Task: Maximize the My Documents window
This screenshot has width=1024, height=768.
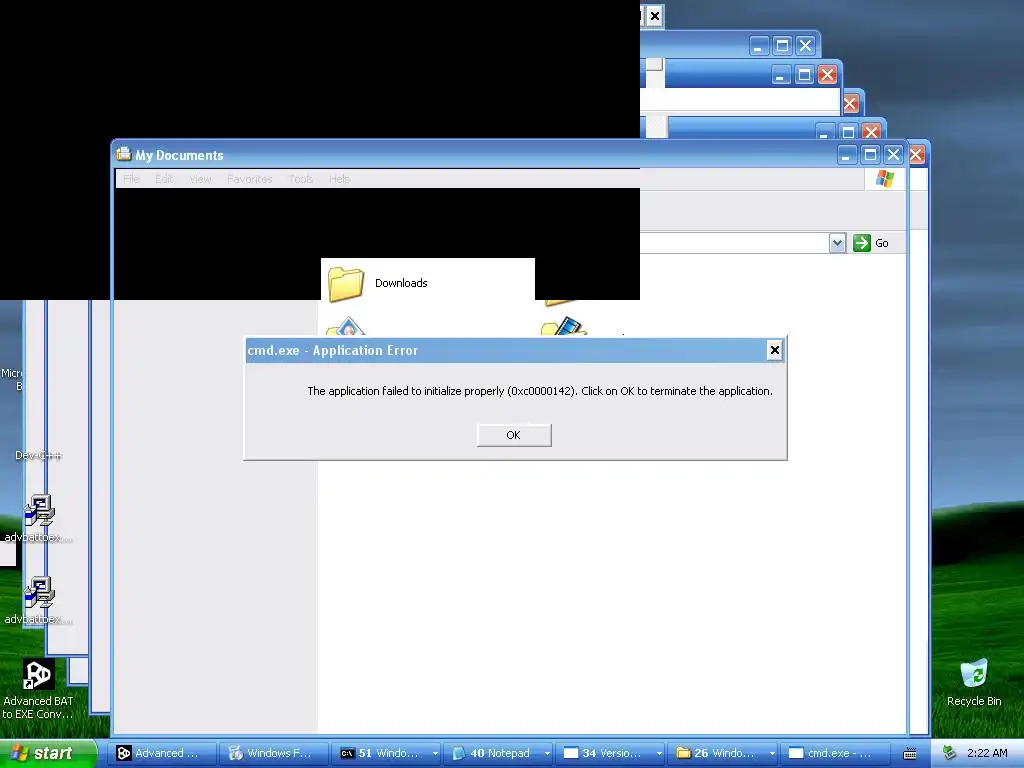Action: (870, 155)
